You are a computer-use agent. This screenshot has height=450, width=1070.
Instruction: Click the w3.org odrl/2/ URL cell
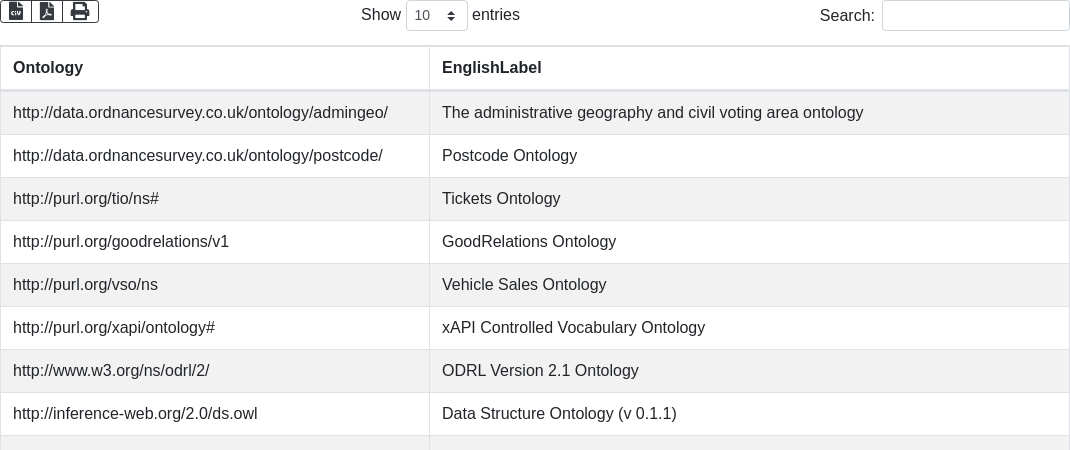(111, 371)
